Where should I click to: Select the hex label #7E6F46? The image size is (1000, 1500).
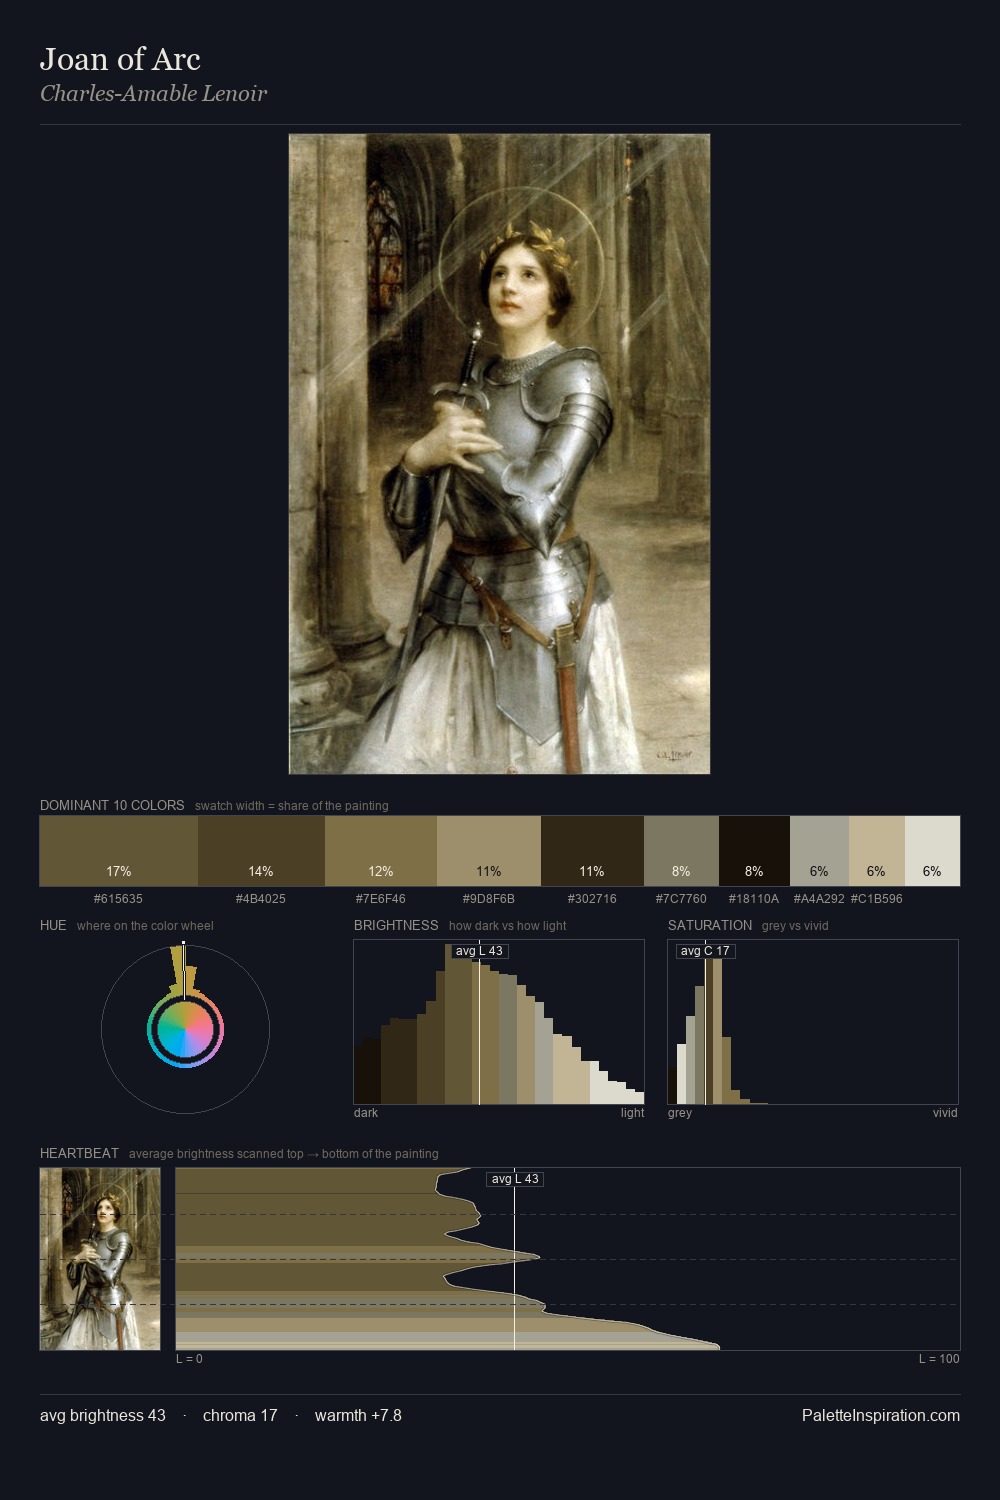click(381, 899)
